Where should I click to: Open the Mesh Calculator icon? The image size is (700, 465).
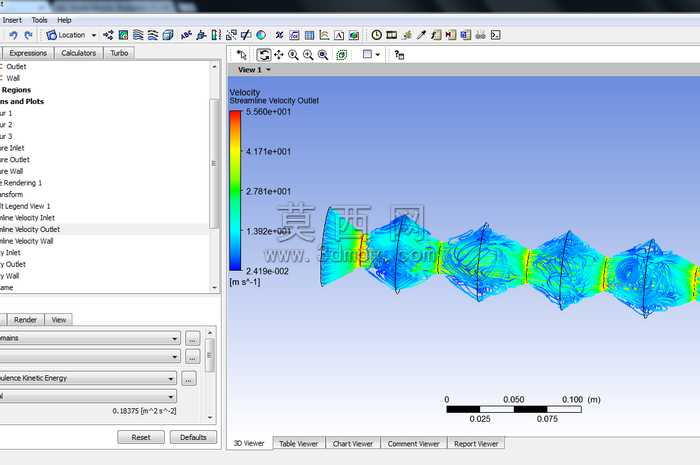(x=466, y=35)
